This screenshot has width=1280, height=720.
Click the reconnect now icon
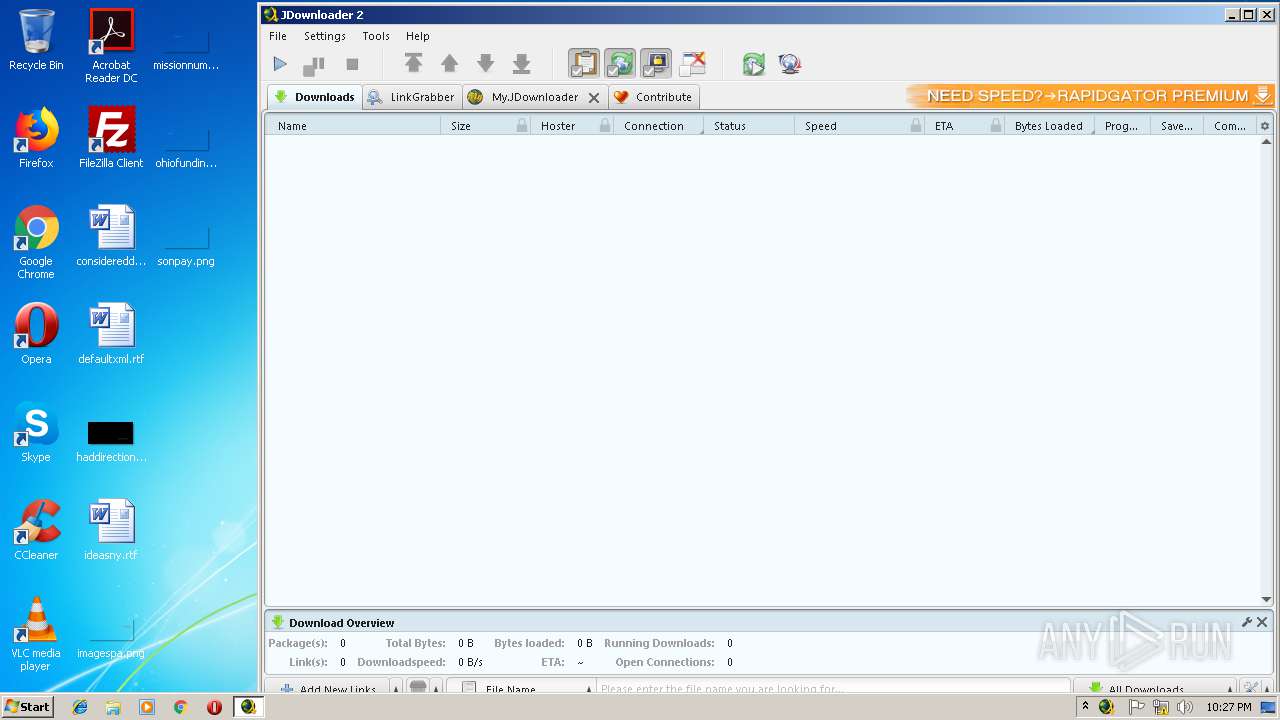(x=753, y=64)
